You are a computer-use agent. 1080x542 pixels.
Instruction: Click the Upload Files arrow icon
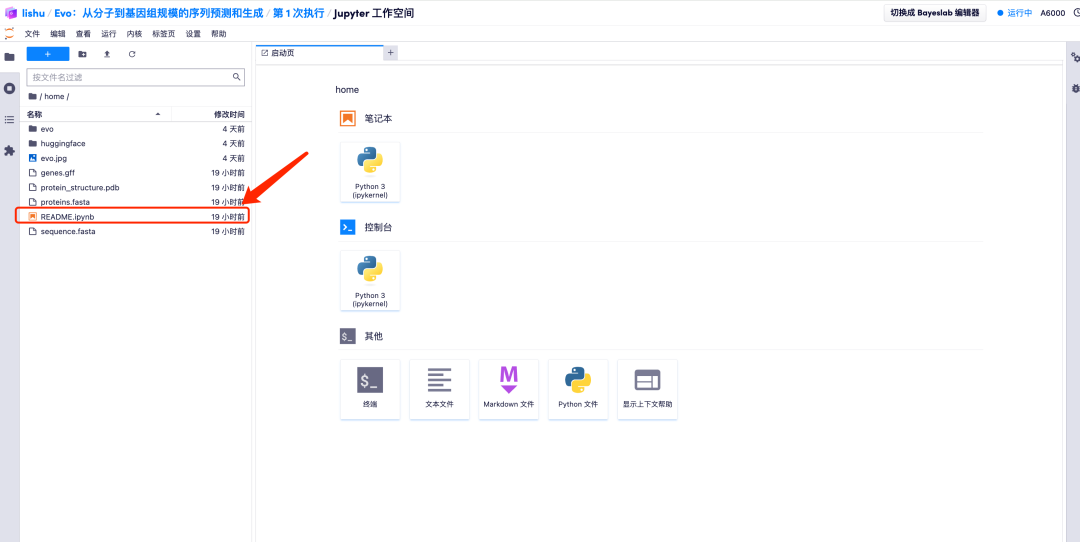tap(107, 54)
